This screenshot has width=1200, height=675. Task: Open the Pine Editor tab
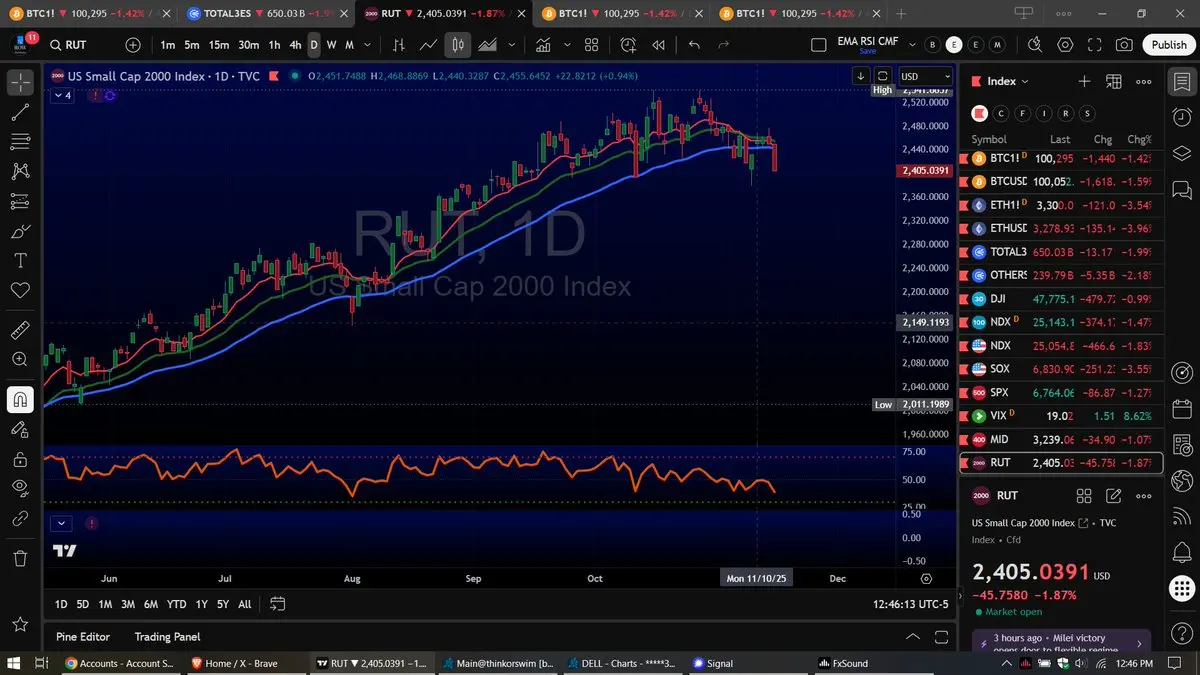point(83,637)
